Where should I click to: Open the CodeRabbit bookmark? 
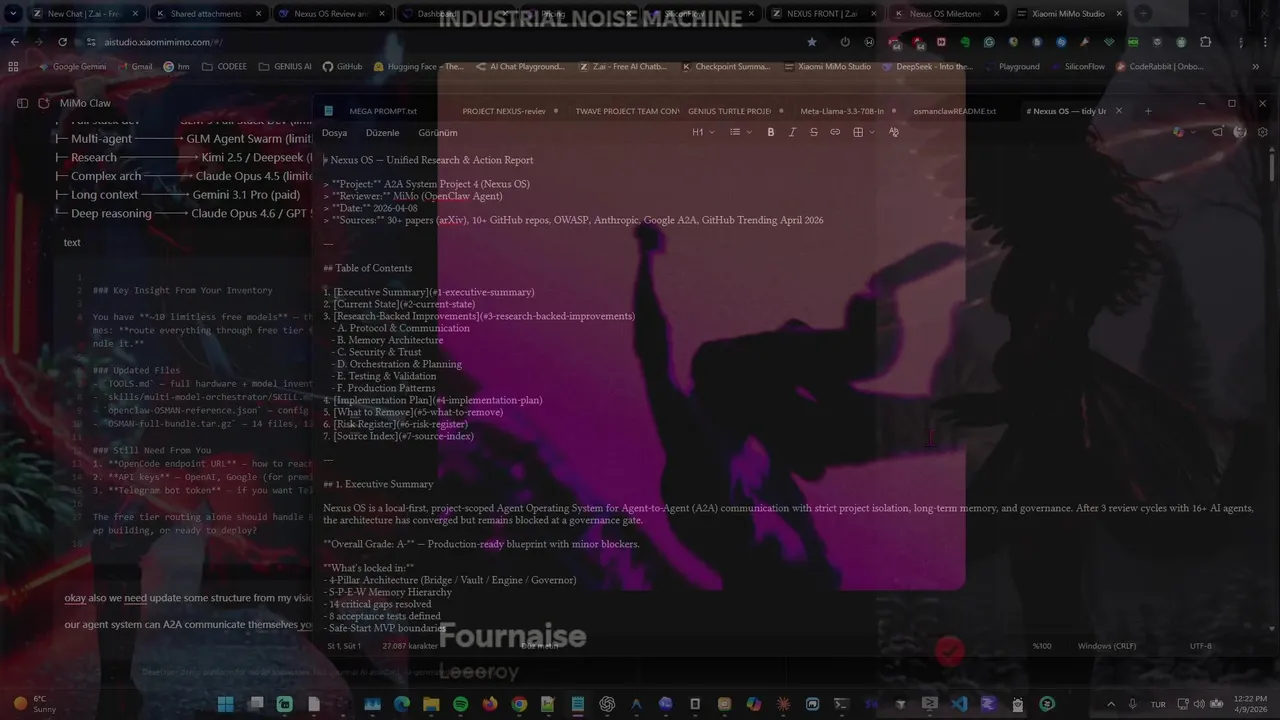(x=1159, y=66)
